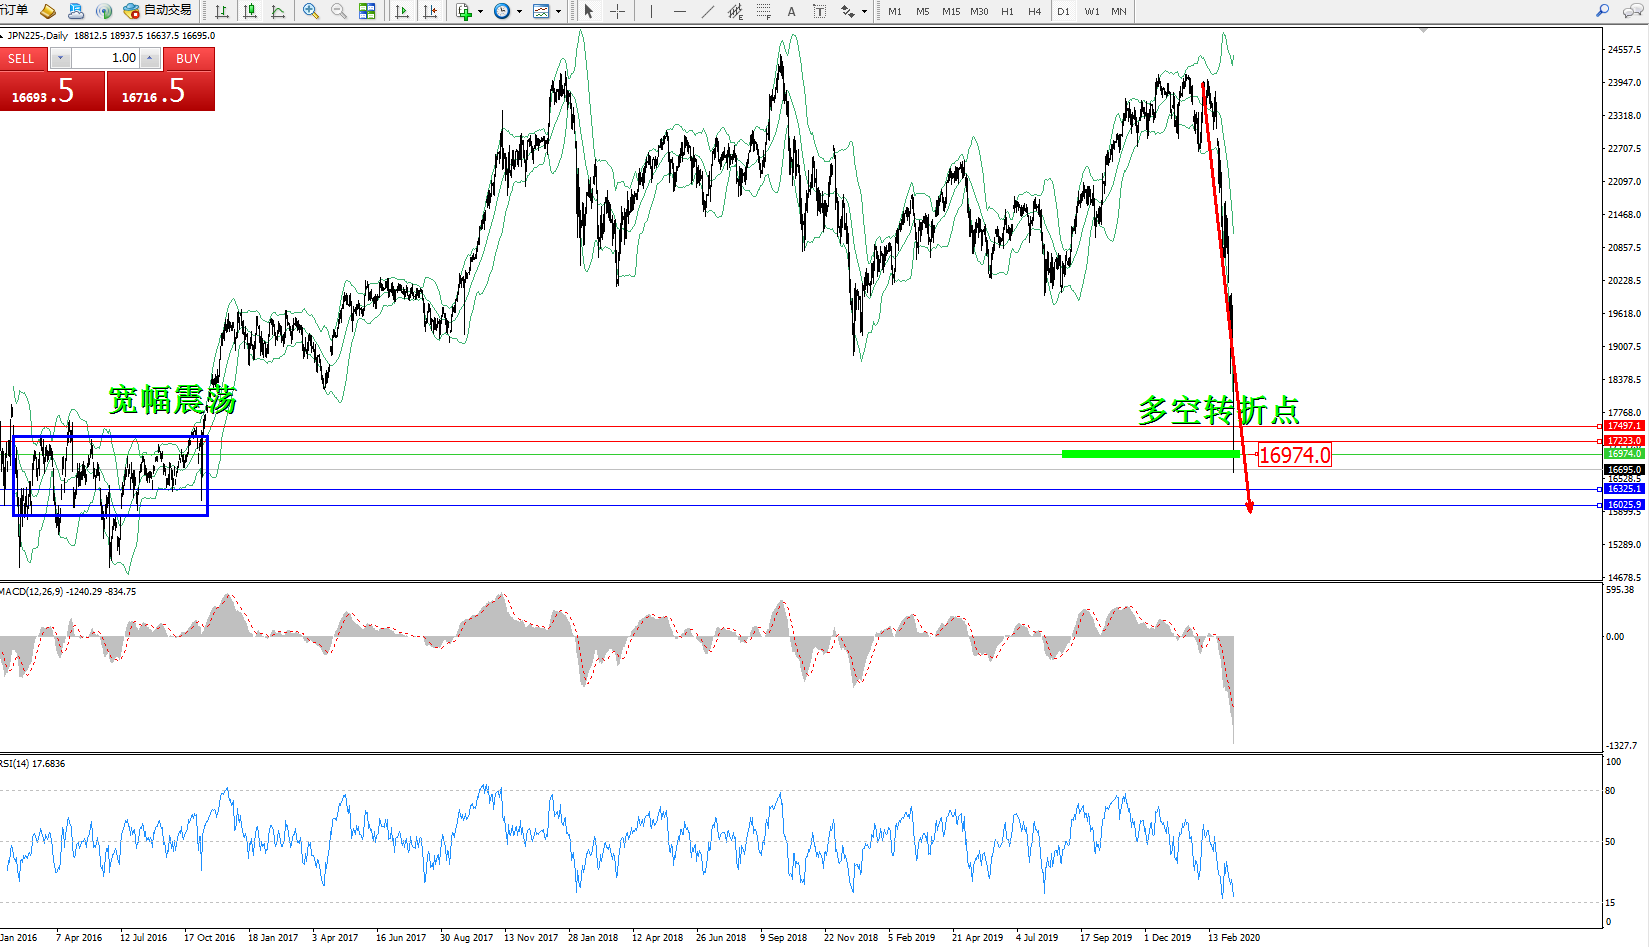Viewport: 1649px width, 947px height.
Task: Select the Crosshair tool
Action: click(618, 11)
